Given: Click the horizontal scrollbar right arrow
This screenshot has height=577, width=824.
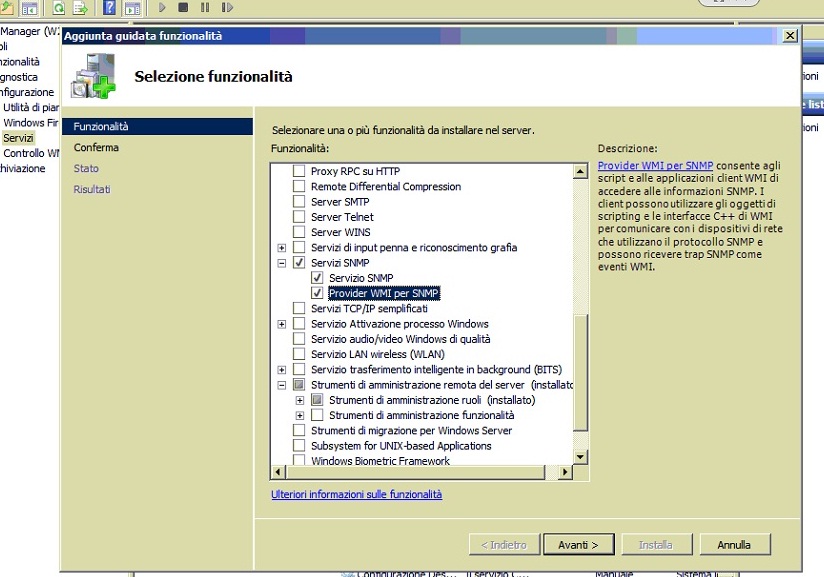Looking at the screenshot, I should [x=565, y=472].
